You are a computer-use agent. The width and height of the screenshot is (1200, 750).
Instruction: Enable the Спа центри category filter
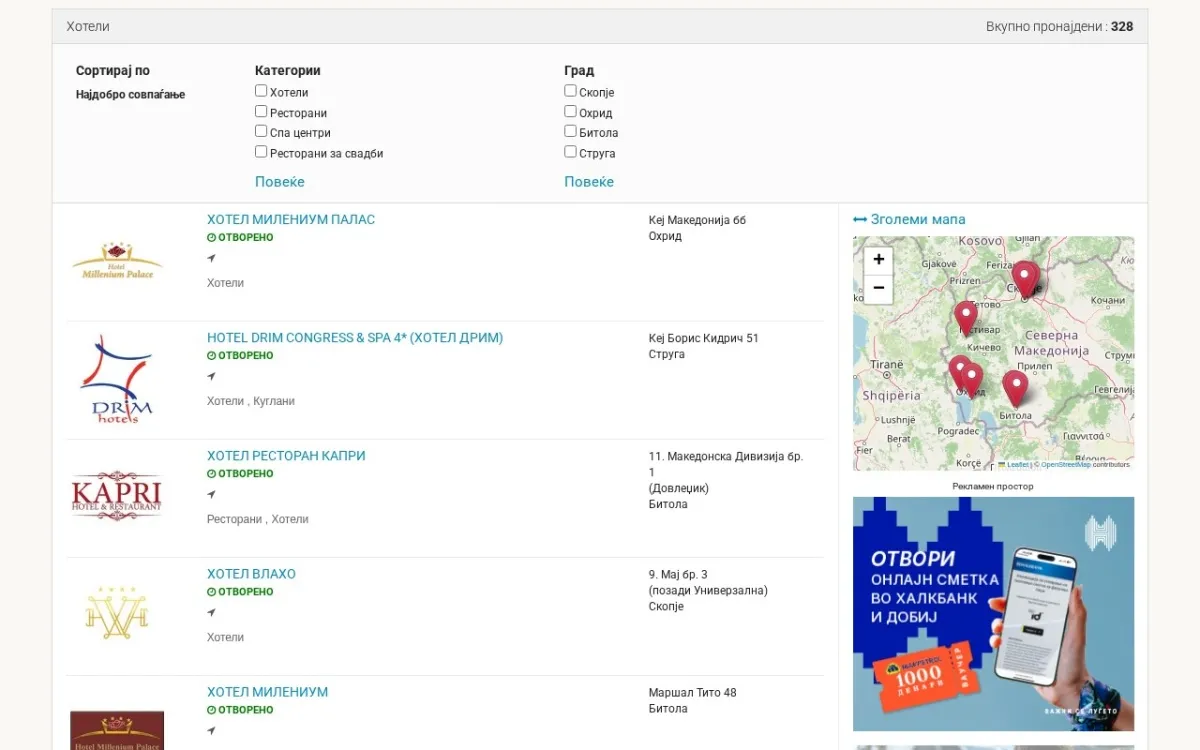click(x=261, y=132)
